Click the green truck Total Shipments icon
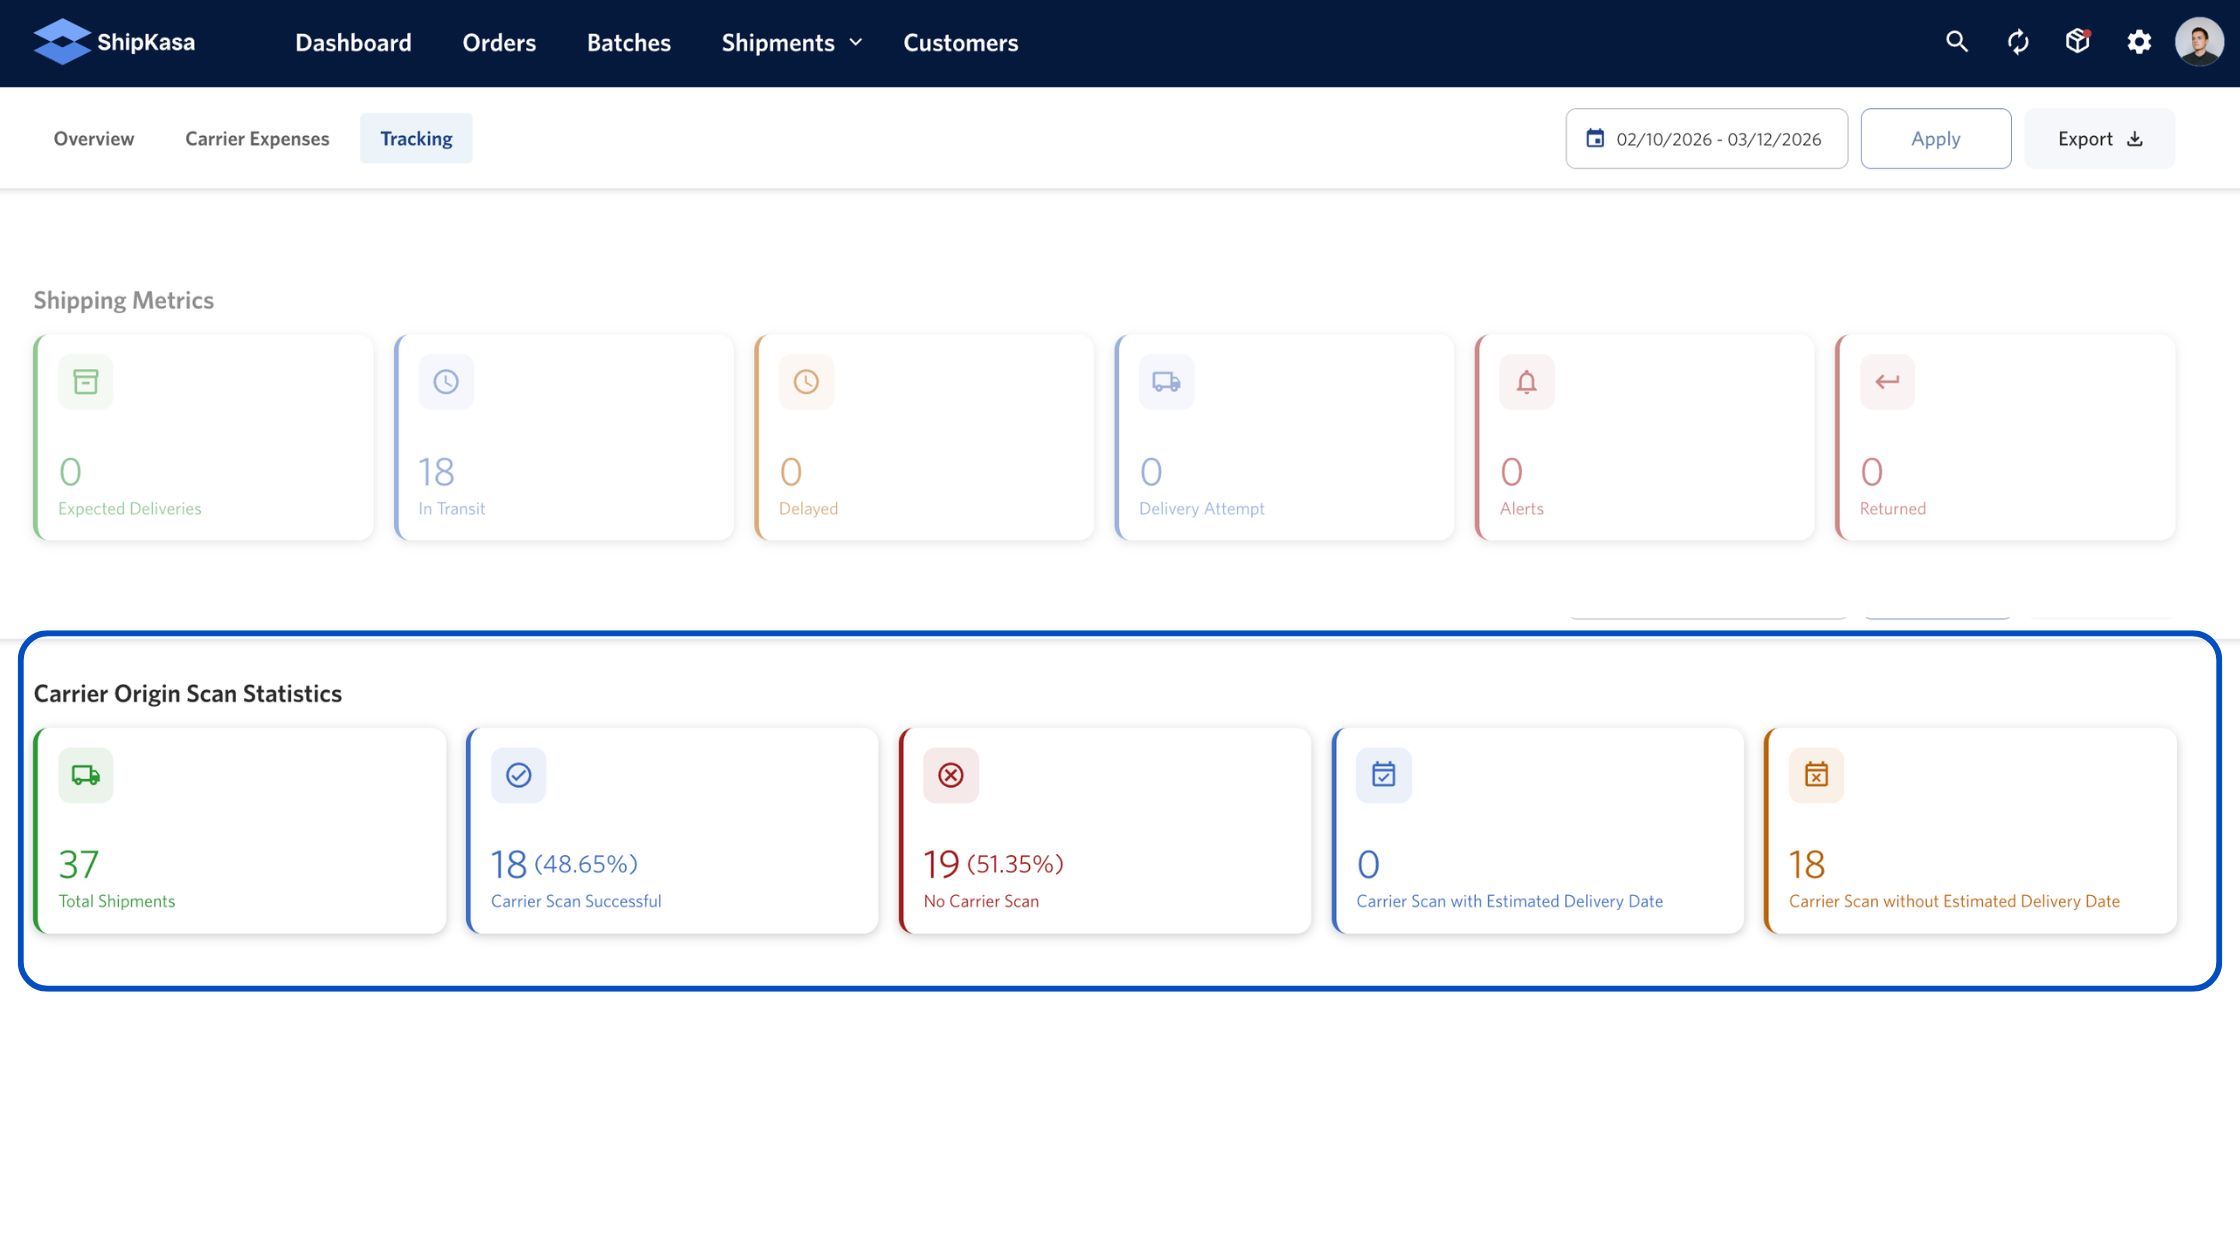The height and width of the screenshot is (1260, 2240). 86,775
